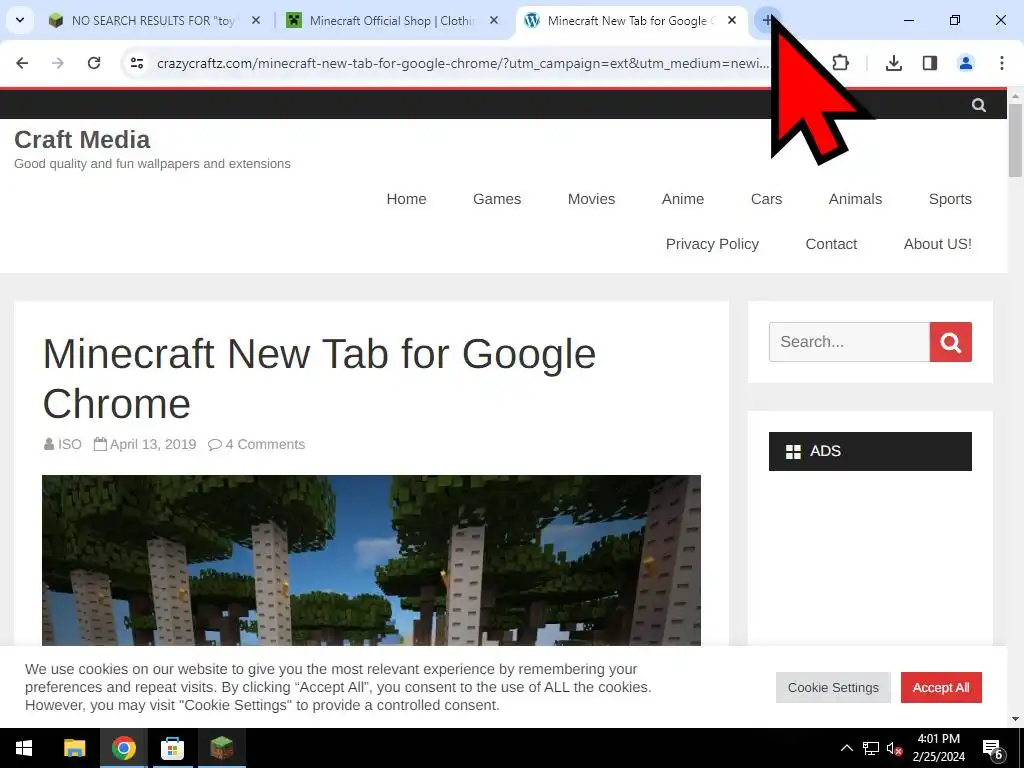The width and height of the screenshot is (1024, 768).
Task: Open the Anime menu item
Action: point(682,199)
